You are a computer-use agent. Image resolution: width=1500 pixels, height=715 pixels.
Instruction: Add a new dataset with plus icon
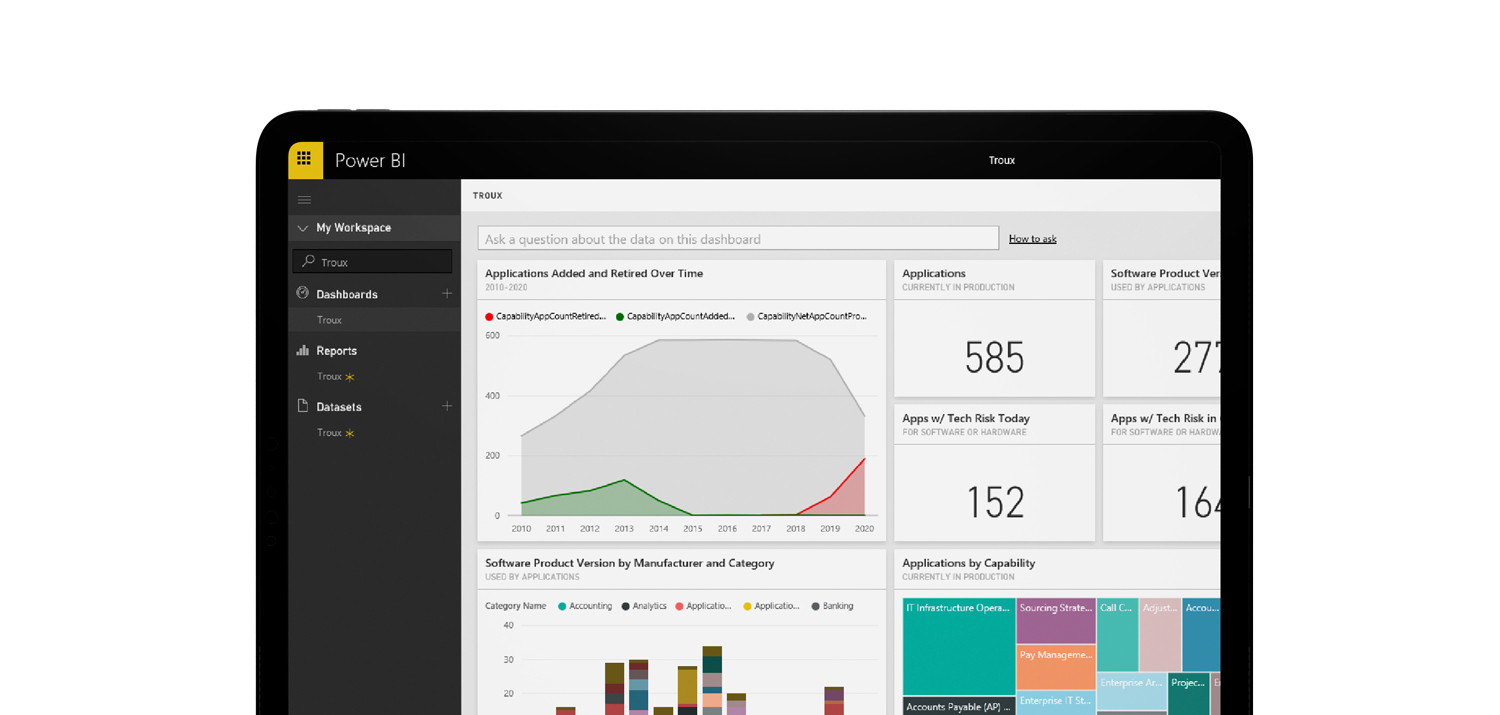[447, 406]
